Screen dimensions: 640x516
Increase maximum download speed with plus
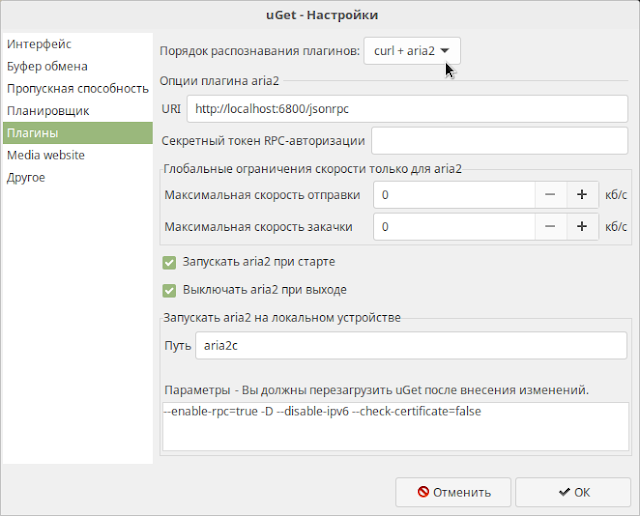(582, 227)
